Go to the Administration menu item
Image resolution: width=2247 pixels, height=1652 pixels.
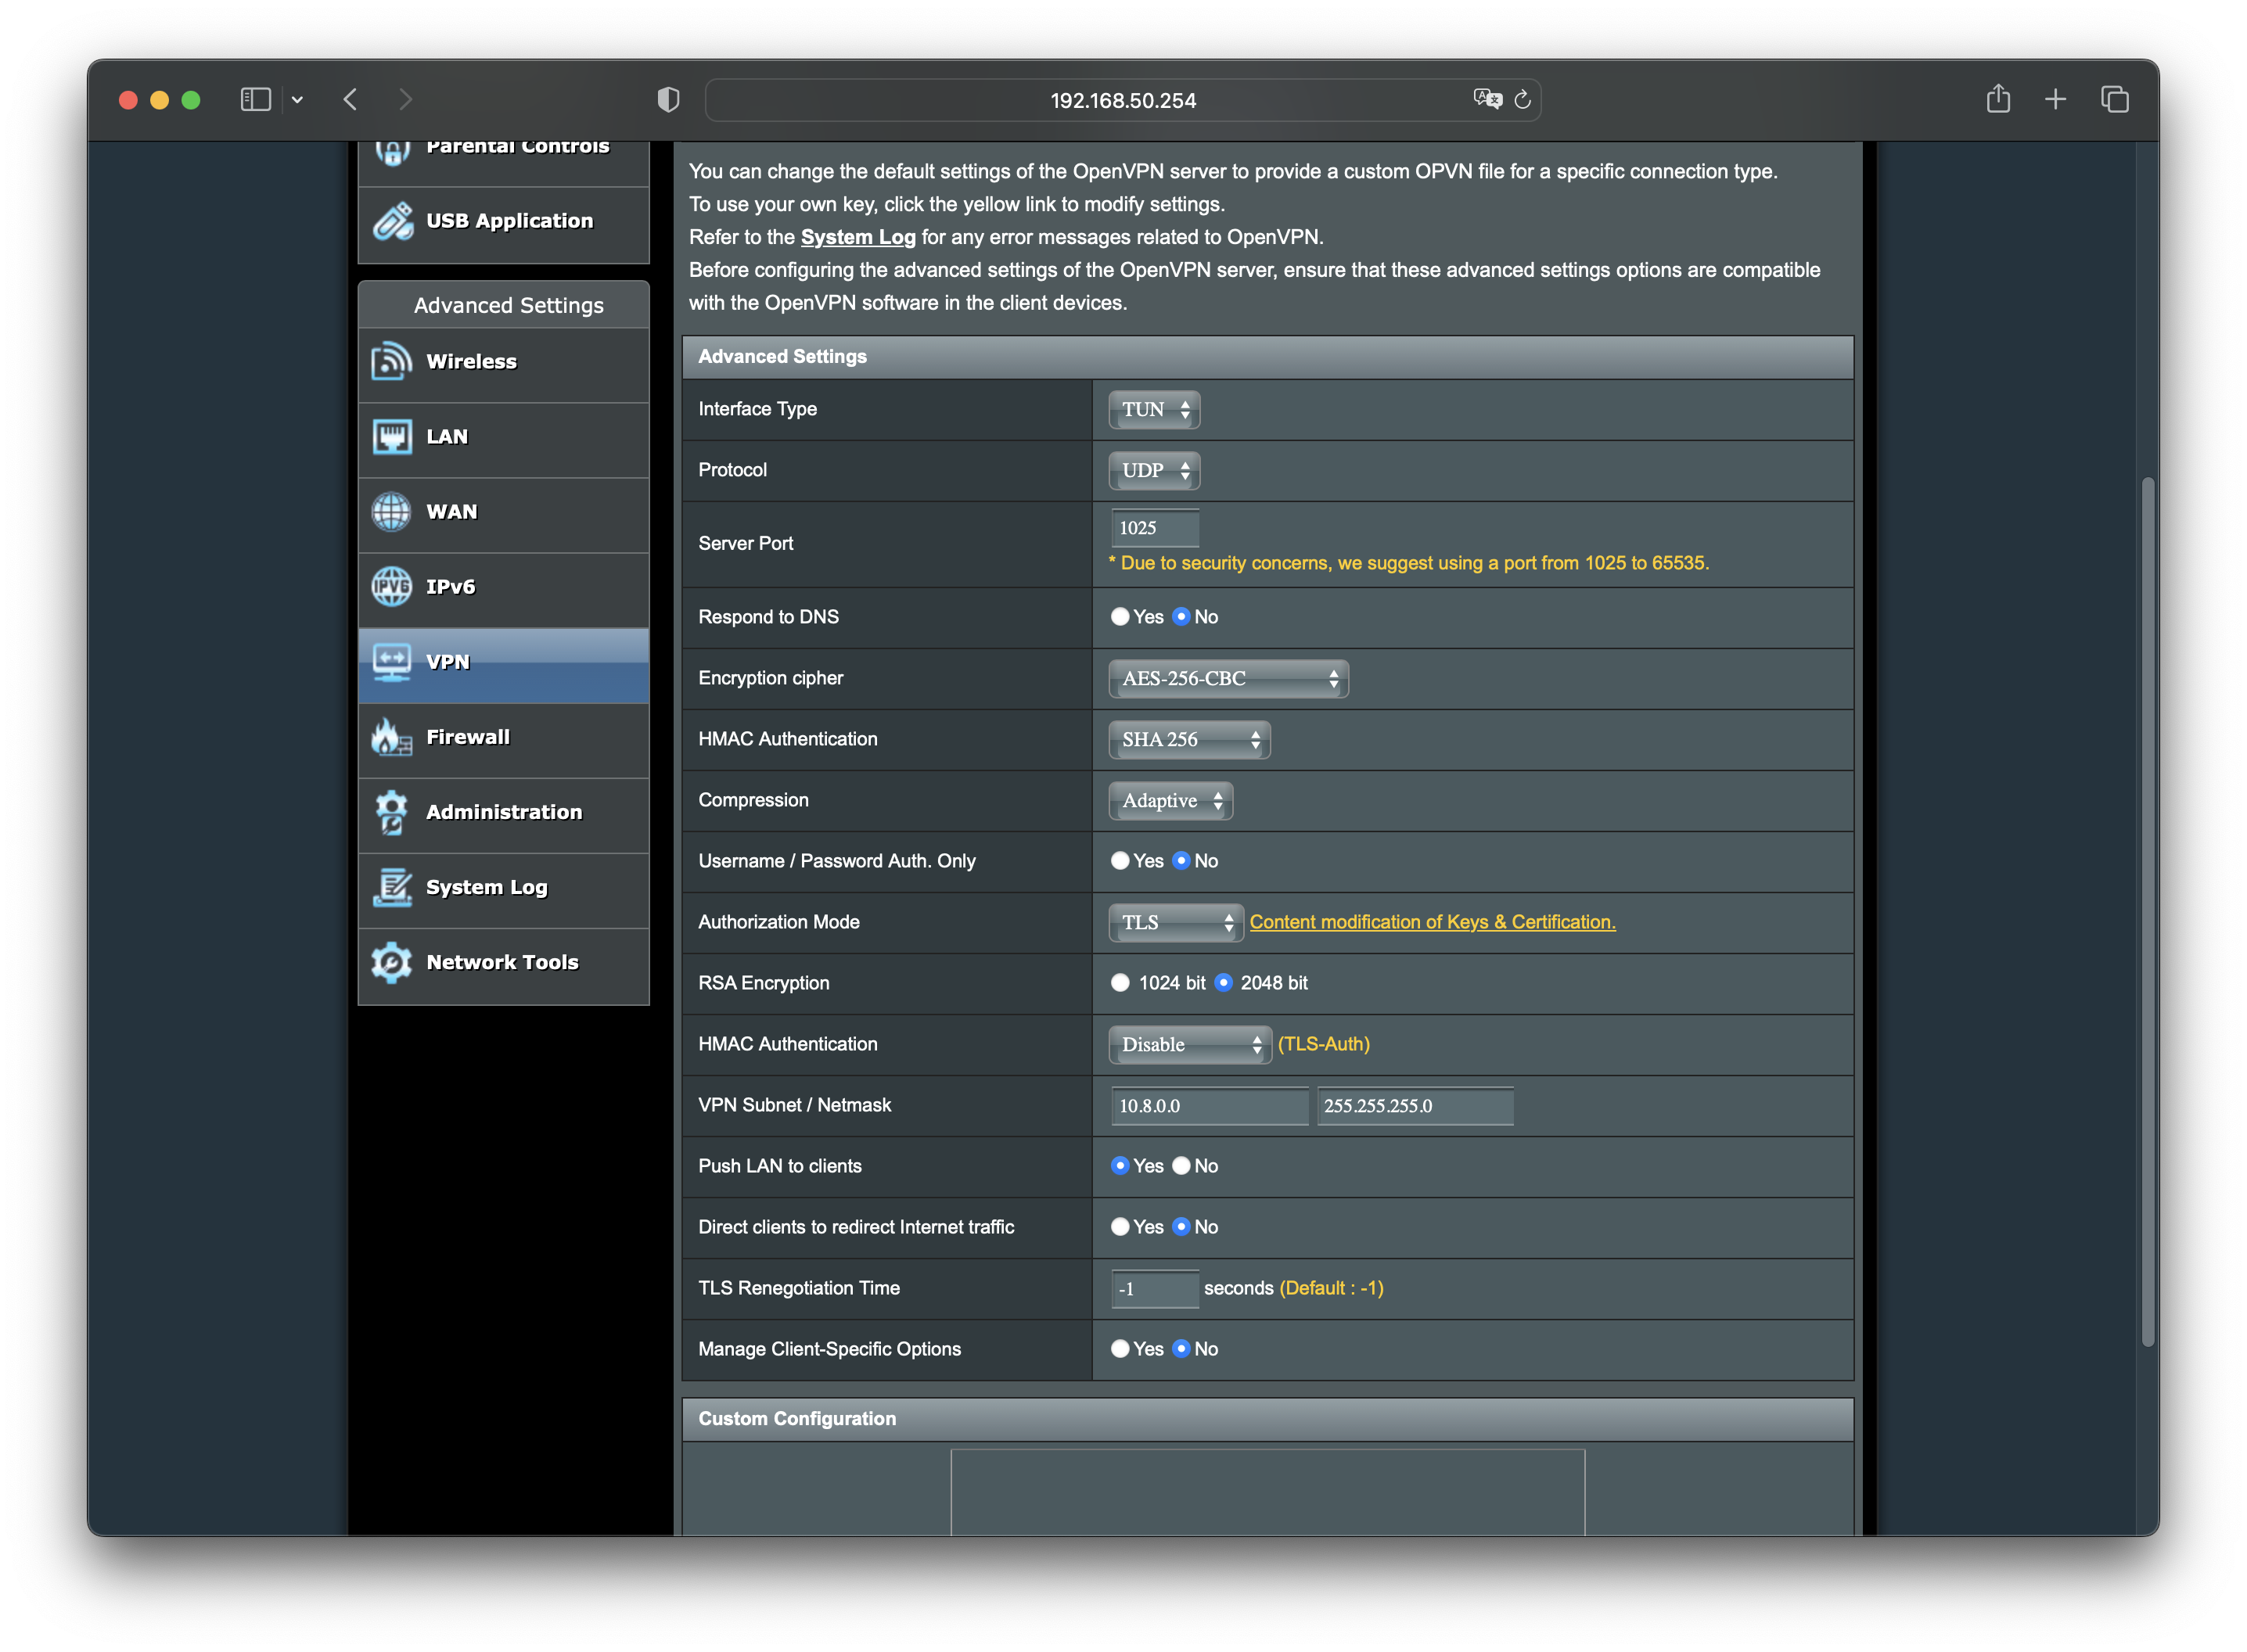tap(503, 813)
